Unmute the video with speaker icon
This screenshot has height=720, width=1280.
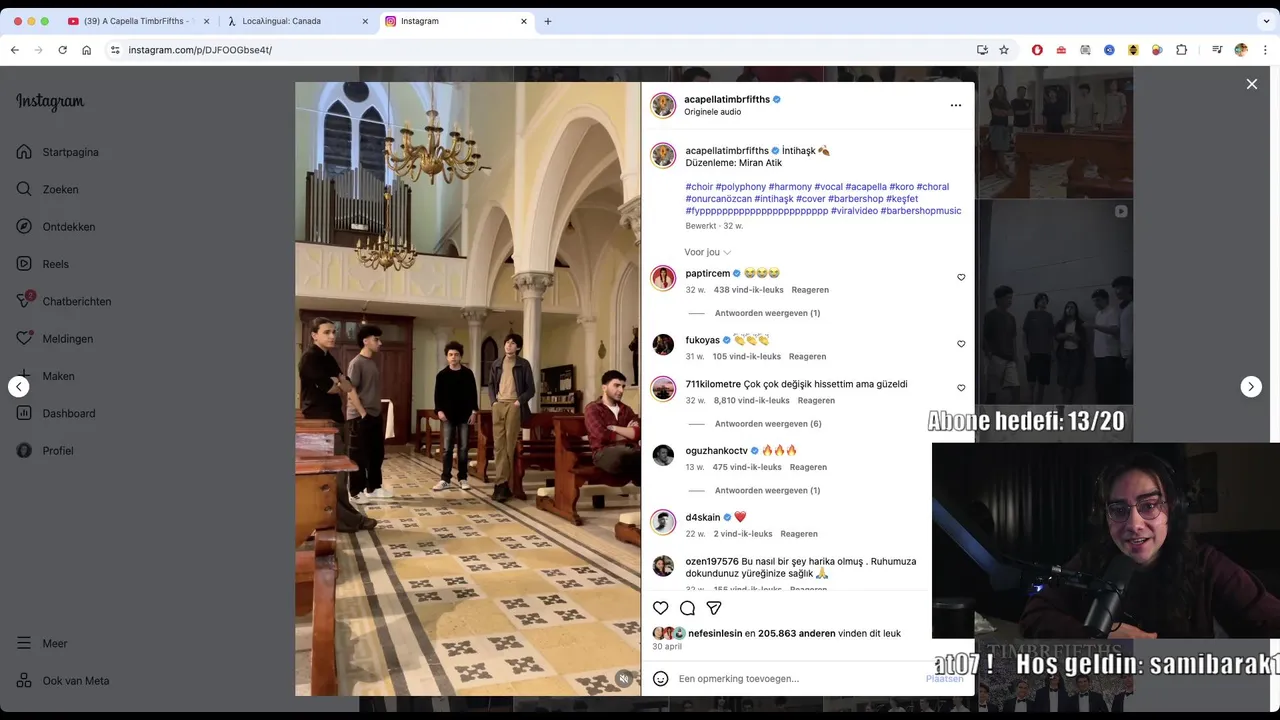coord(623,678)
